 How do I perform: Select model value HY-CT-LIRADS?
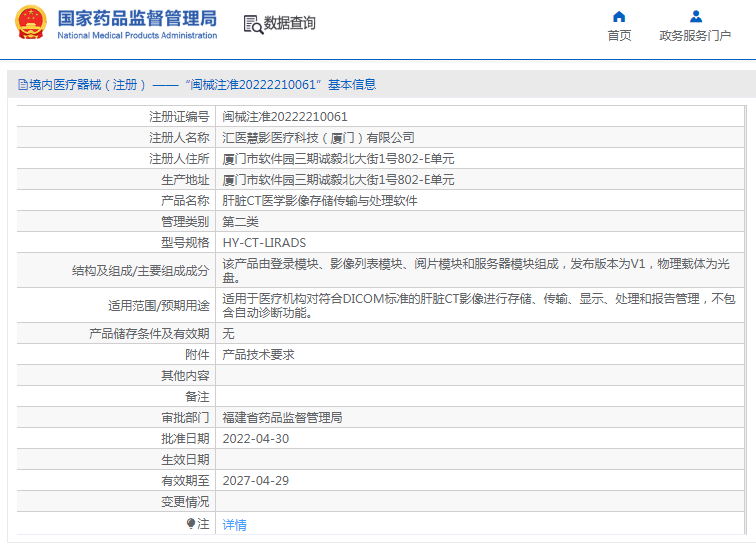point(264,243)
